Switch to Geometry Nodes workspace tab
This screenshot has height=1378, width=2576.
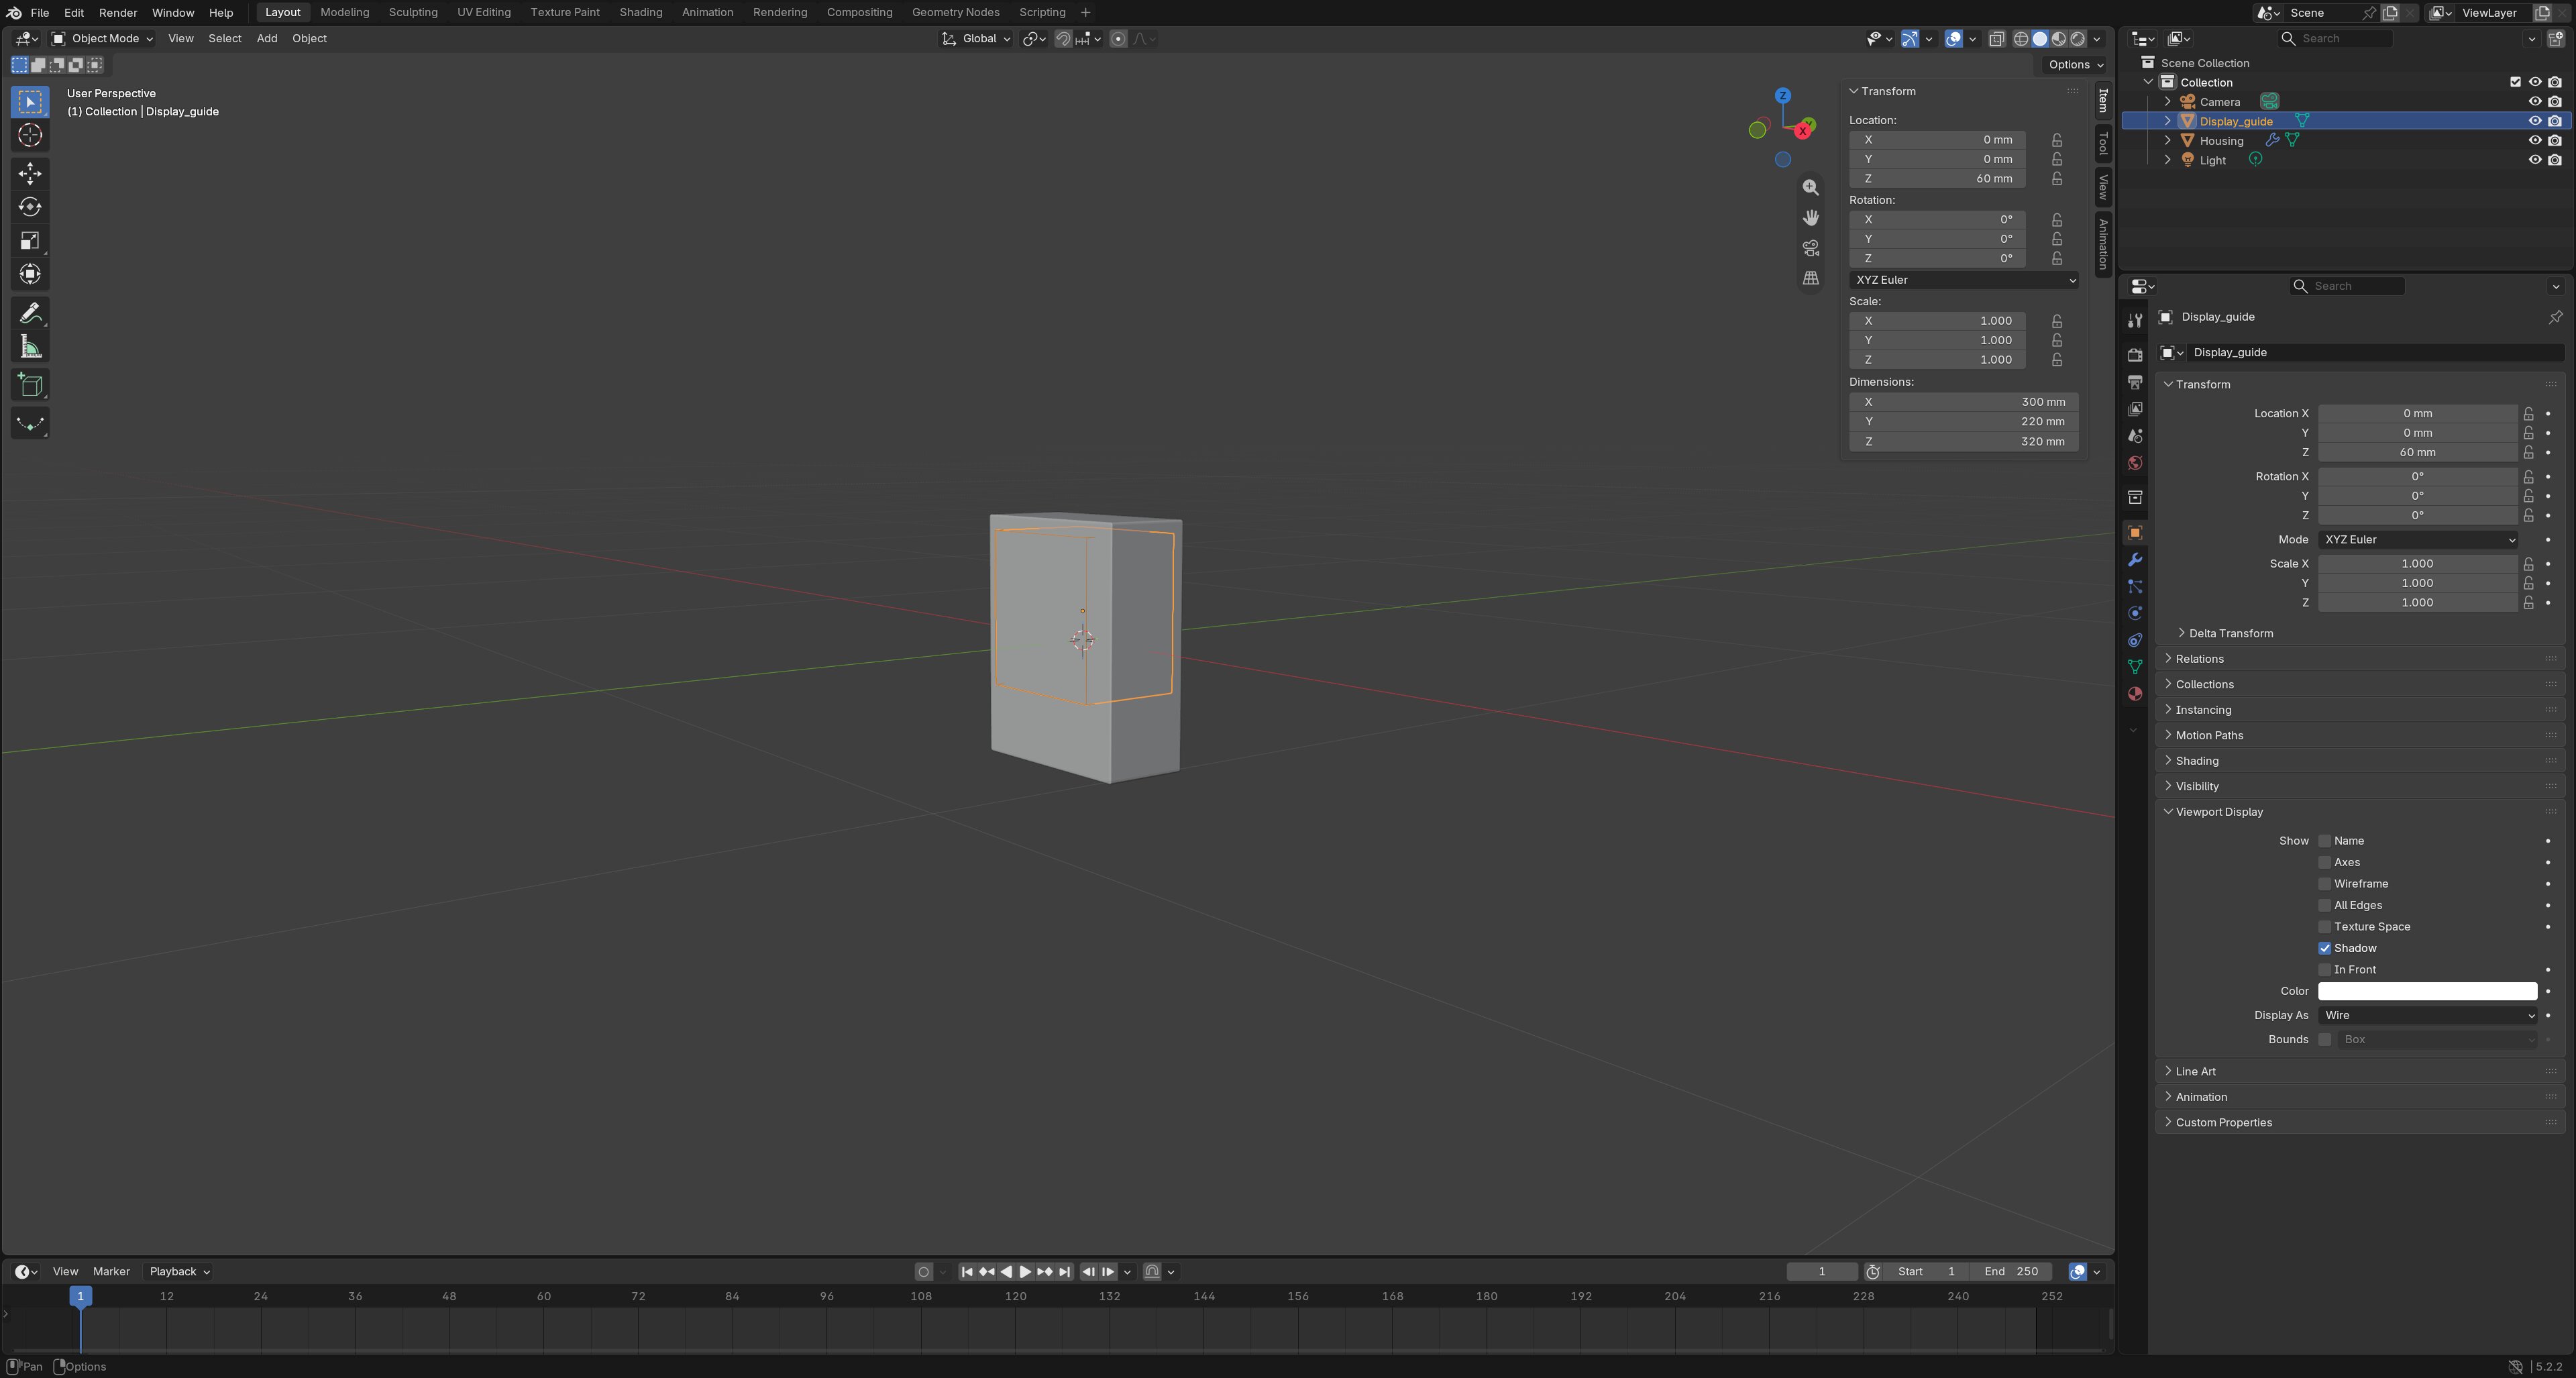click(x=955, y=12)
